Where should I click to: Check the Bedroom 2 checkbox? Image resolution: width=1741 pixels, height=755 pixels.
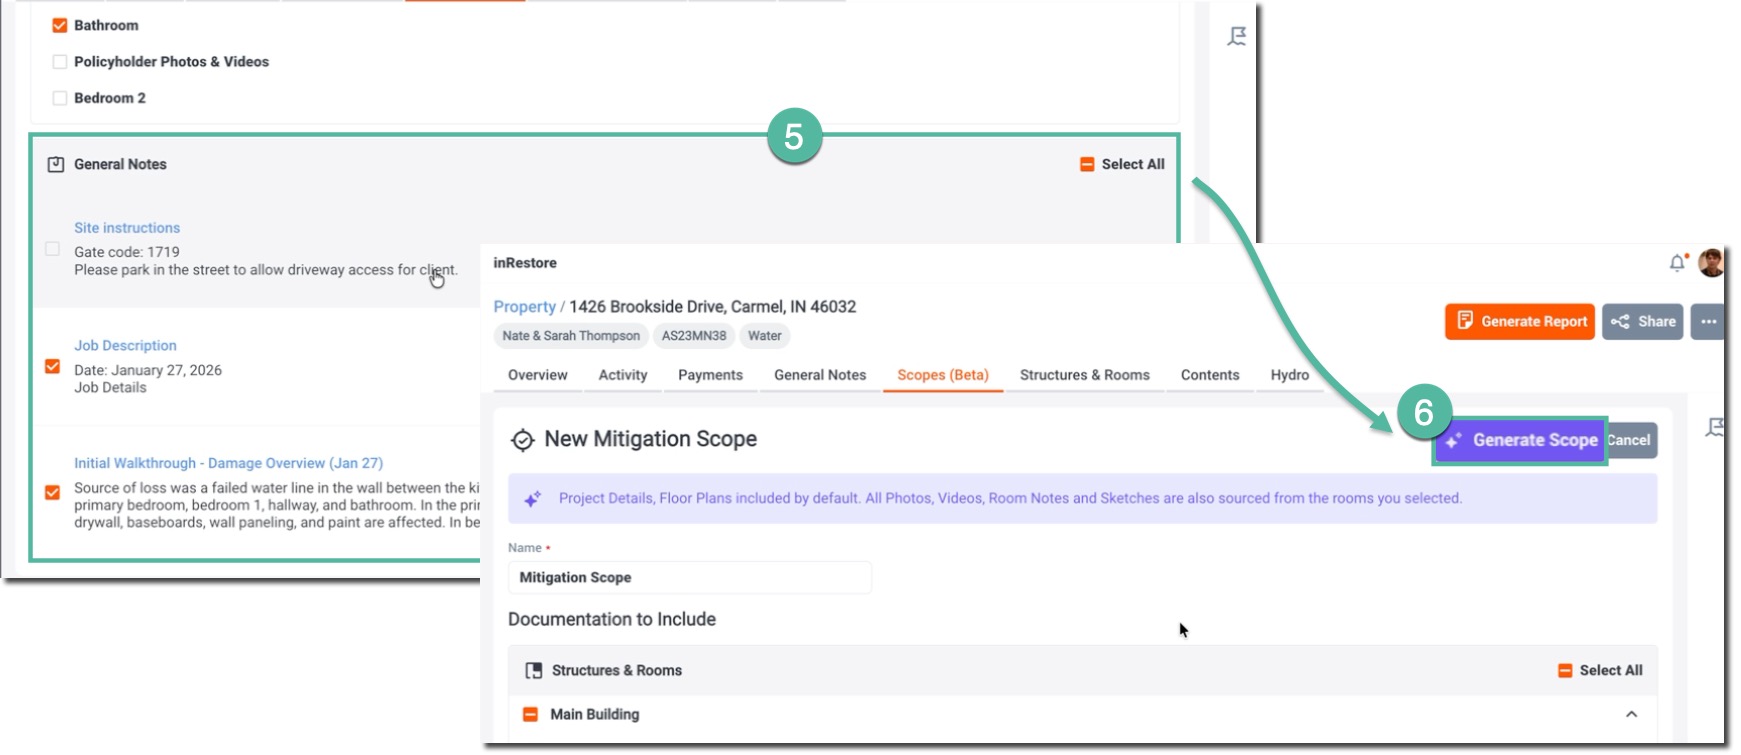(x=60, y=98)
